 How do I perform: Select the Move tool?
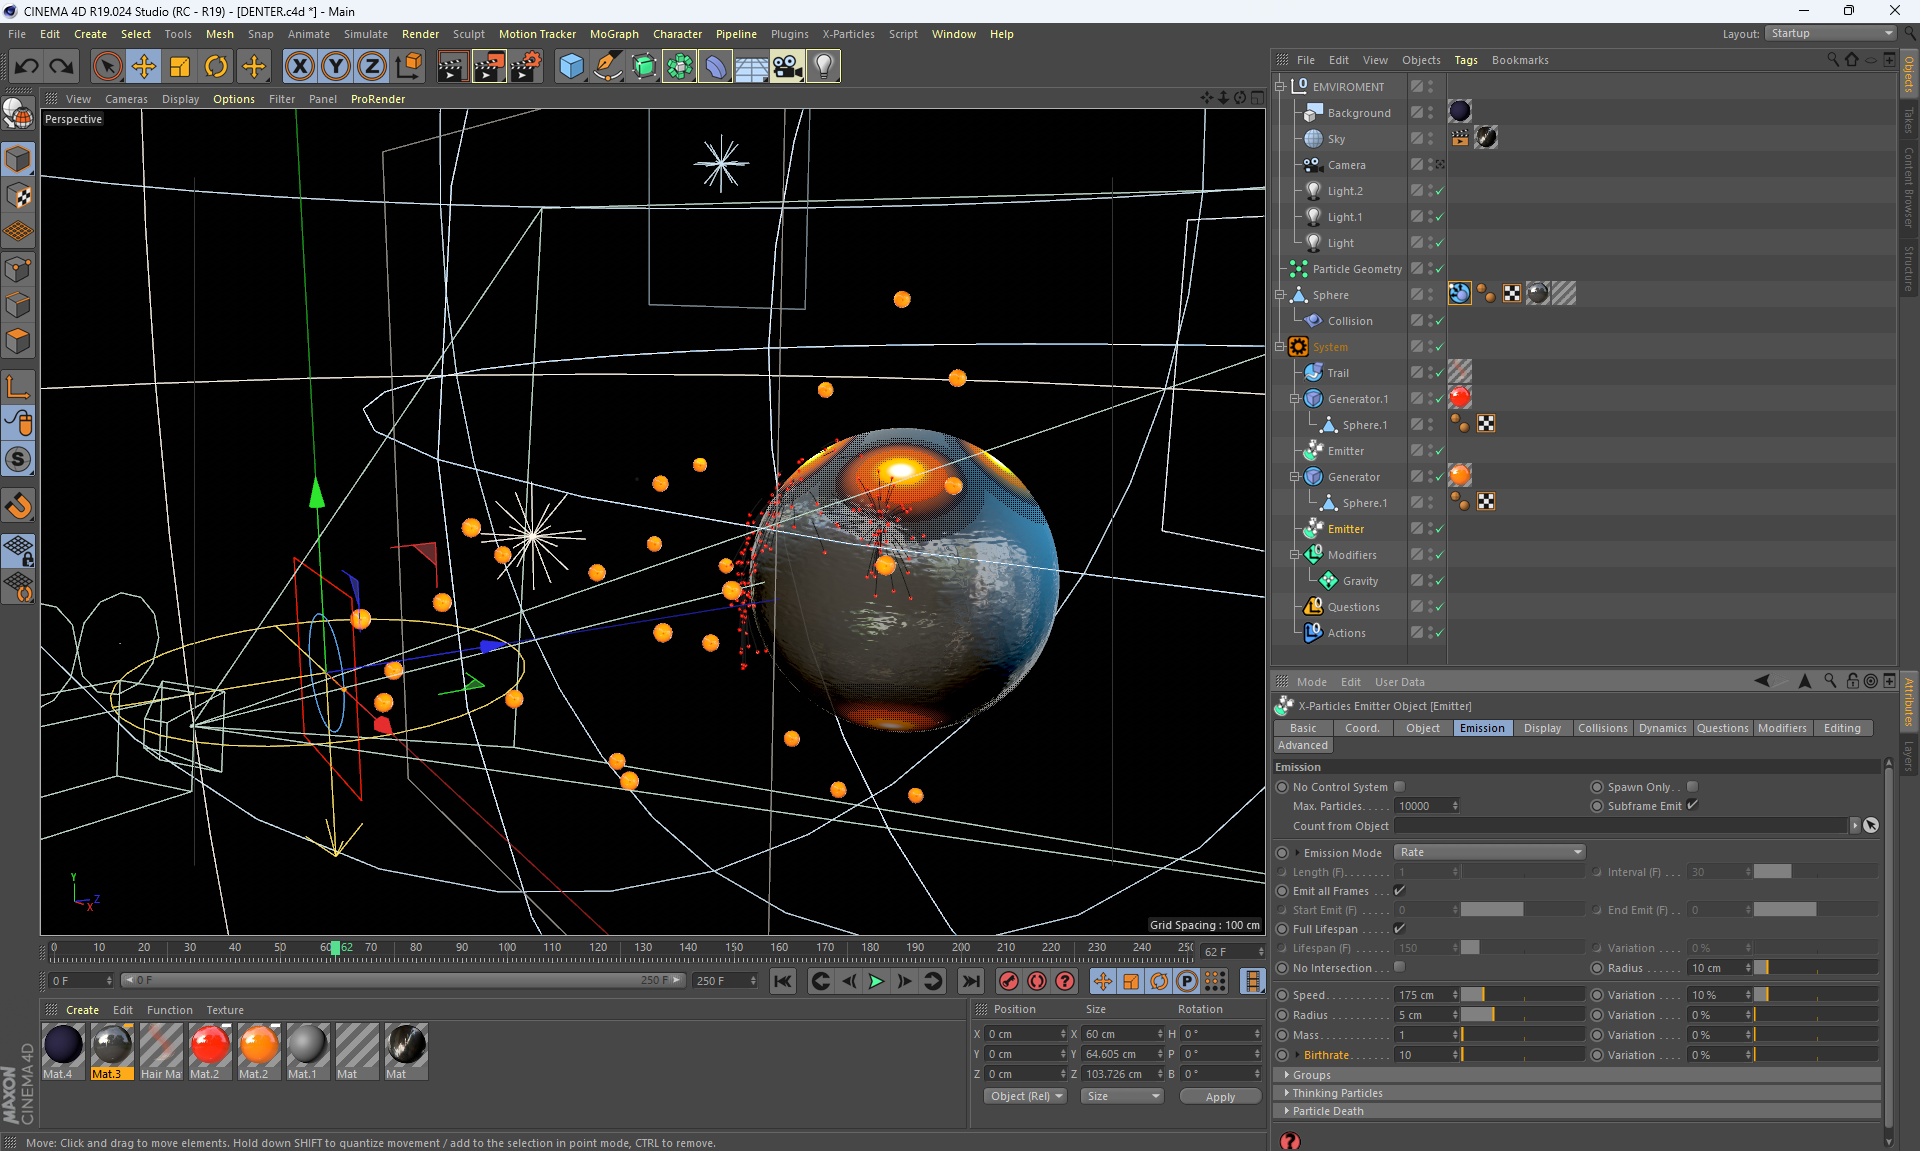(144, 67)
